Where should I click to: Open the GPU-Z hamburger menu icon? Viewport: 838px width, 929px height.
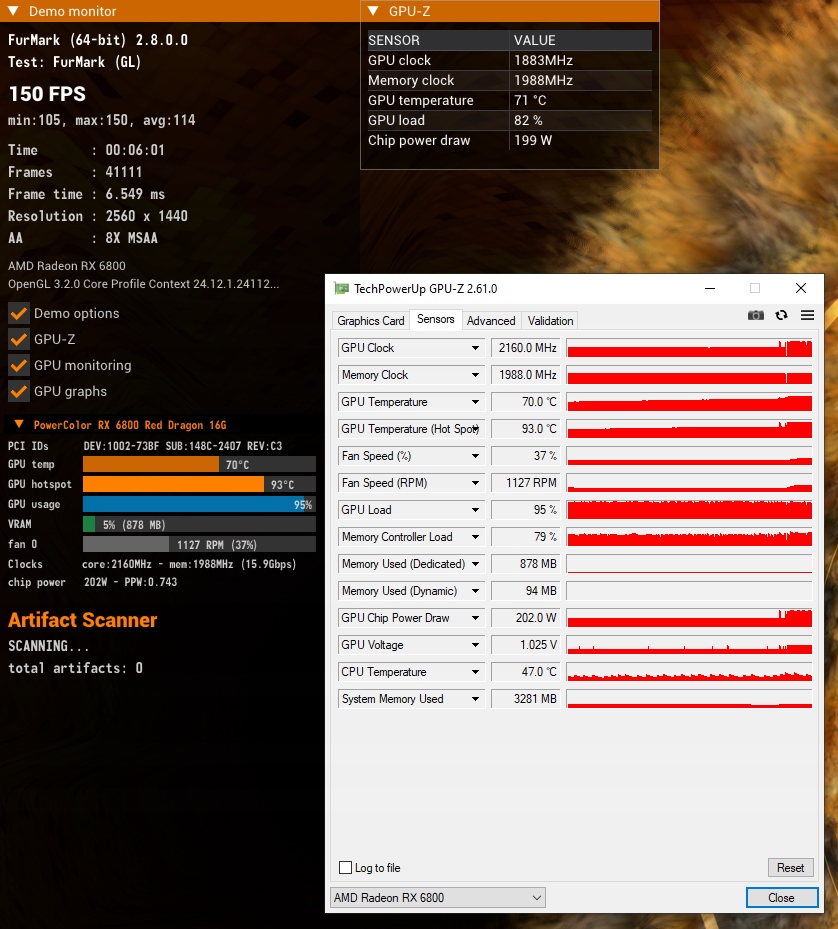pyautogui.click(x=807, y=315)
